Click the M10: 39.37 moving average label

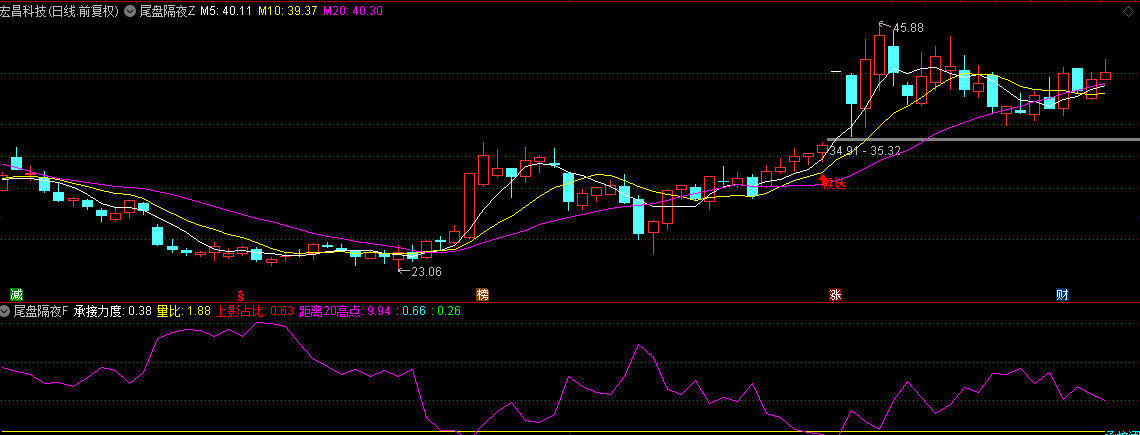coord(287,11)
